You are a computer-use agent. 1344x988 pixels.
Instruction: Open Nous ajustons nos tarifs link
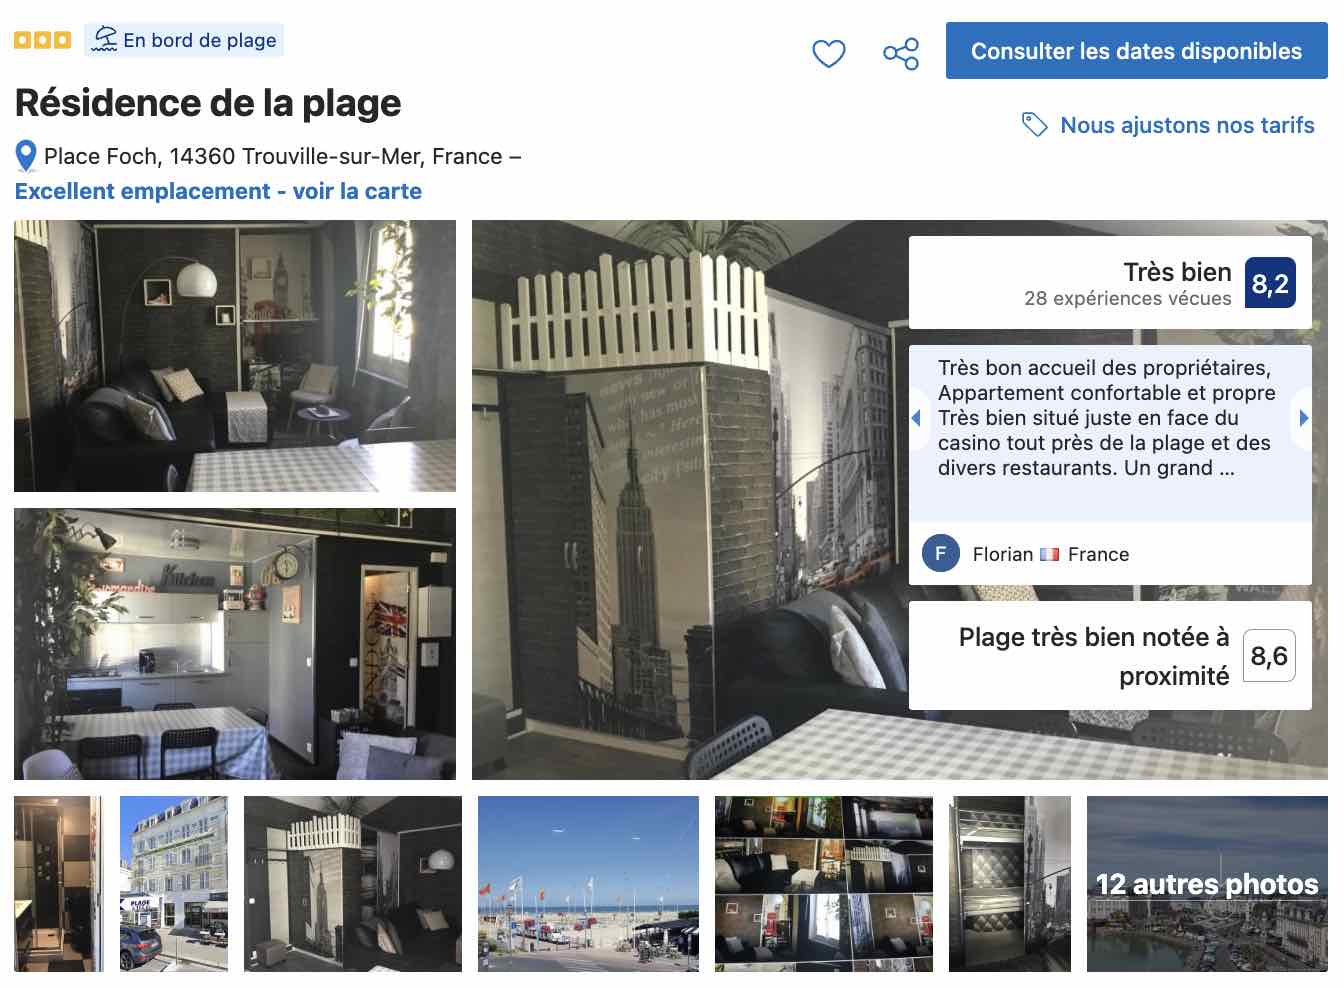tap(1187, 125)
